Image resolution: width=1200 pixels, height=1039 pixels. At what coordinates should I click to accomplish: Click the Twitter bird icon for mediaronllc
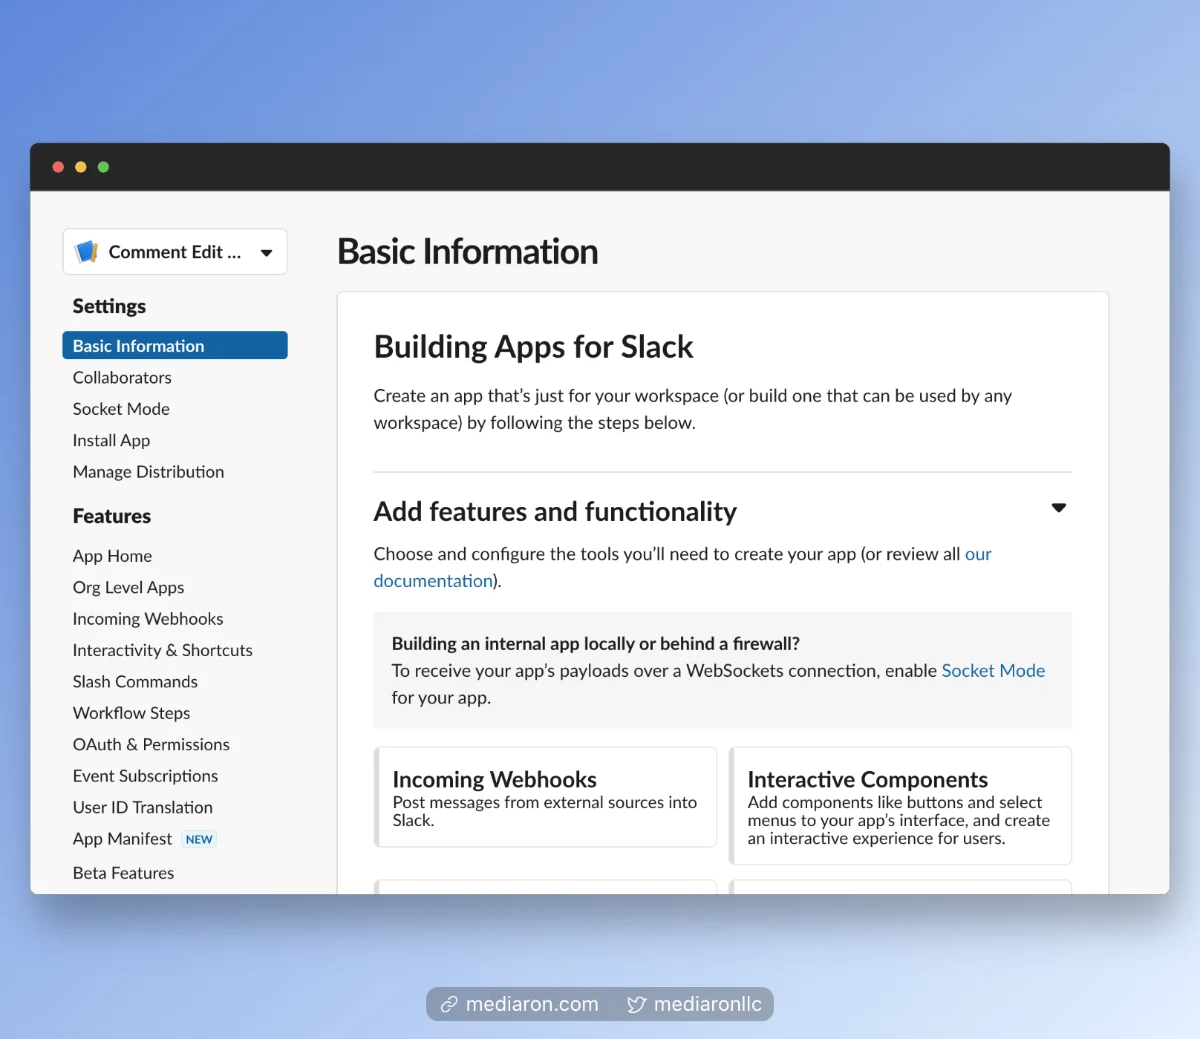tap(636, 1004)
